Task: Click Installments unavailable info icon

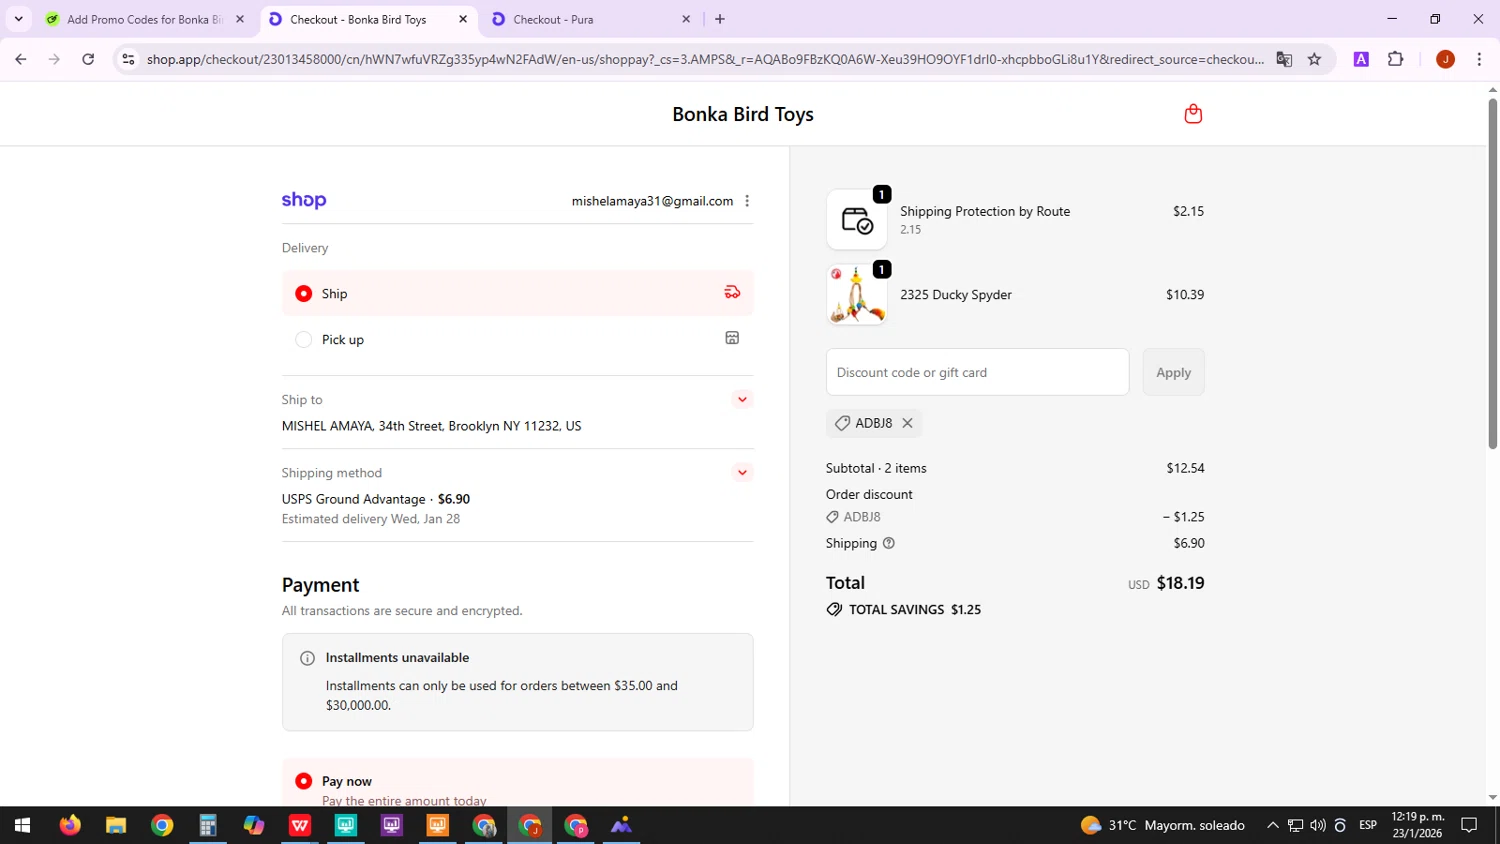Action: pos(307,658)
